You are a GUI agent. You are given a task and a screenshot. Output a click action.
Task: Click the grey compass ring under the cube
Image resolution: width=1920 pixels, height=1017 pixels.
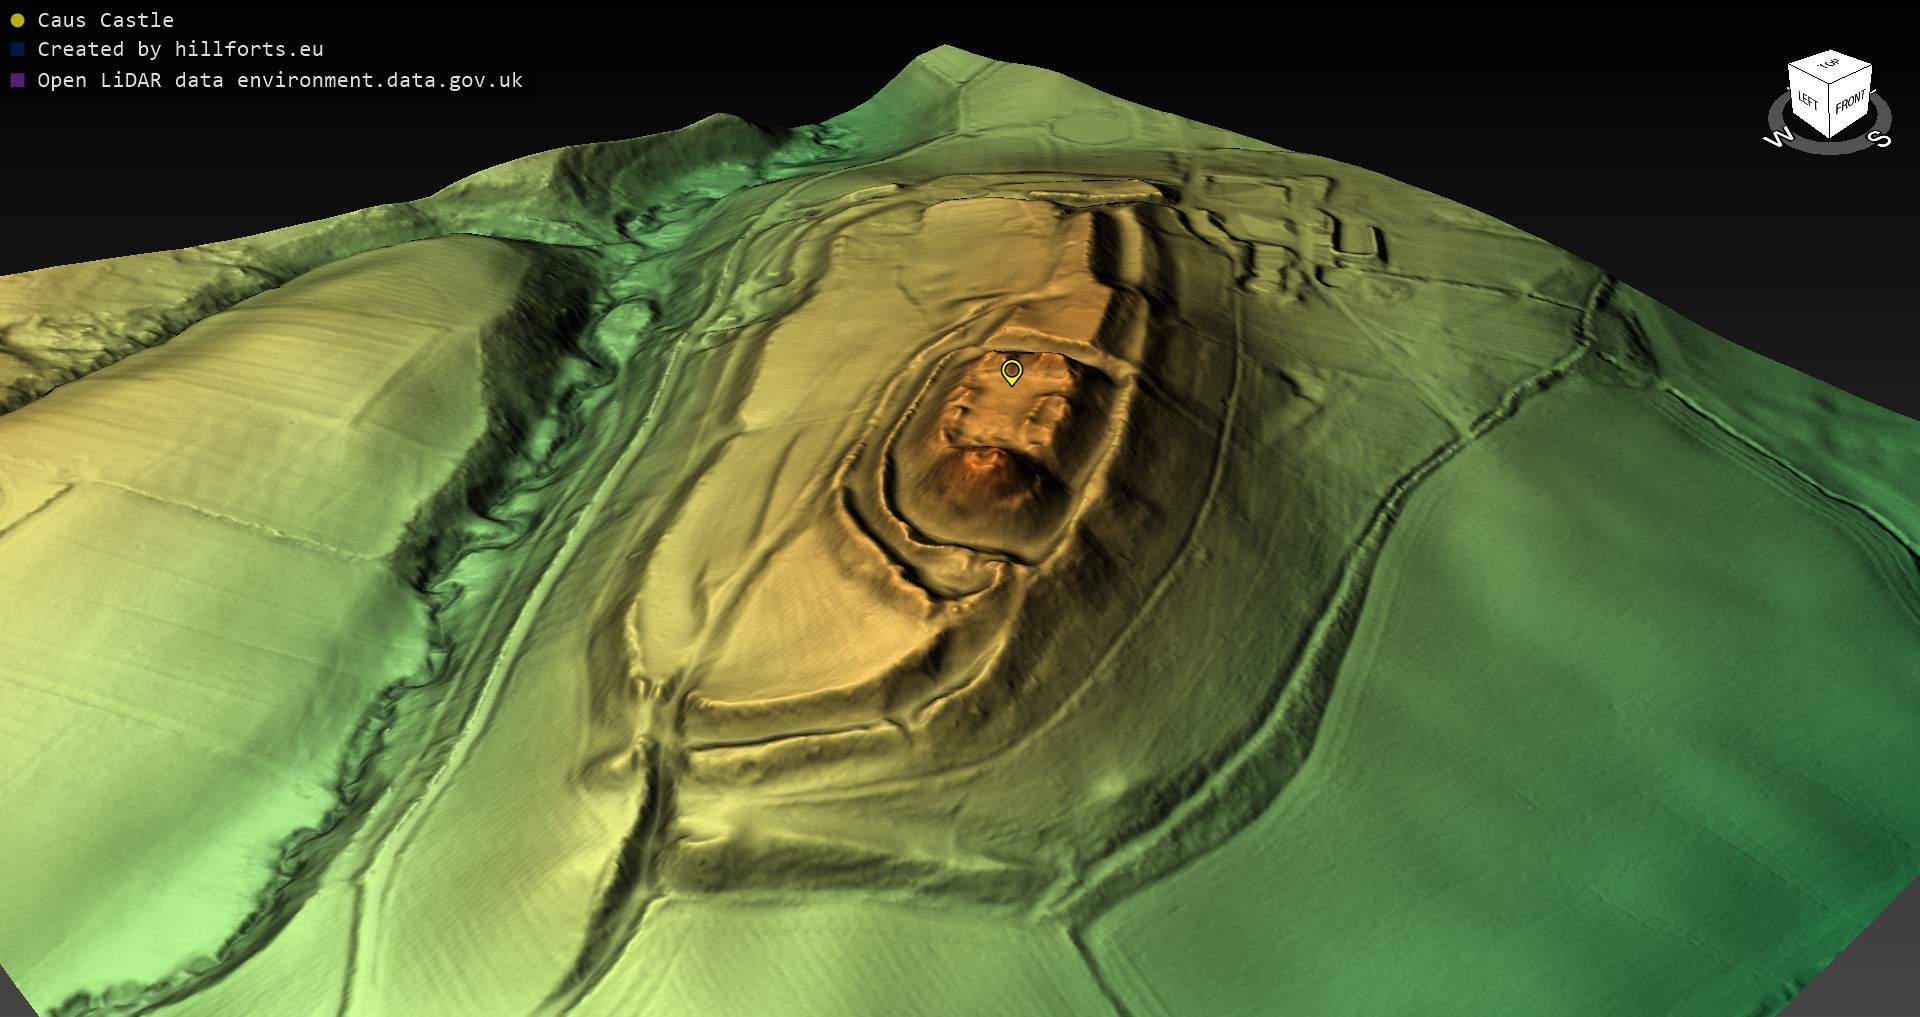tap(1829, 146)
